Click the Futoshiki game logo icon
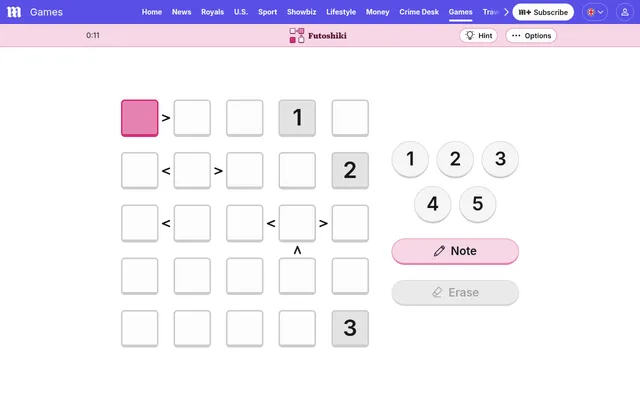This screenshot has width=640, height=400. click(297, 36)
